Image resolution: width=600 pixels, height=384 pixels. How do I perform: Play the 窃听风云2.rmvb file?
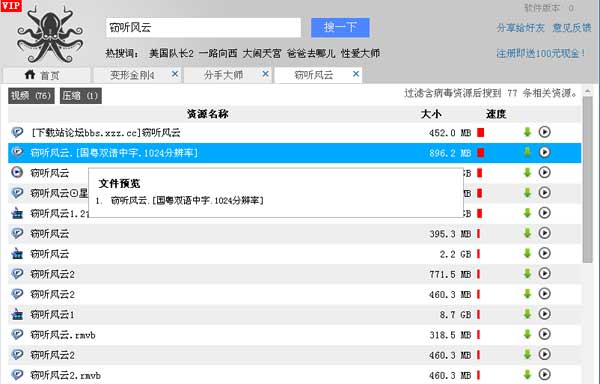point(545,374)
